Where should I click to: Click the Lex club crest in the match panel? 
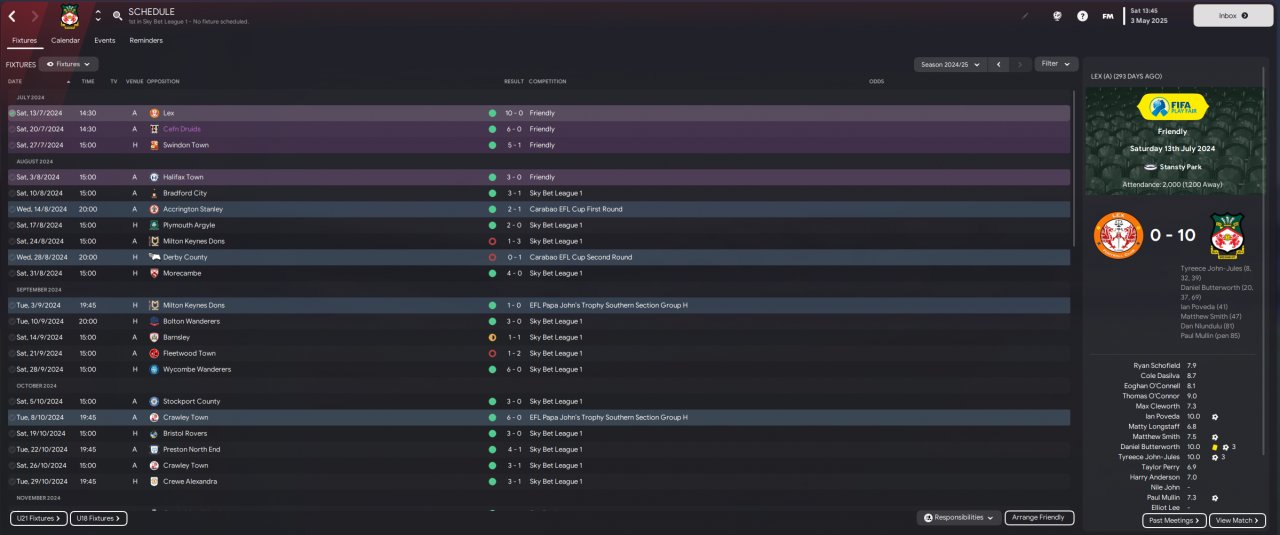pos(1117,235)
